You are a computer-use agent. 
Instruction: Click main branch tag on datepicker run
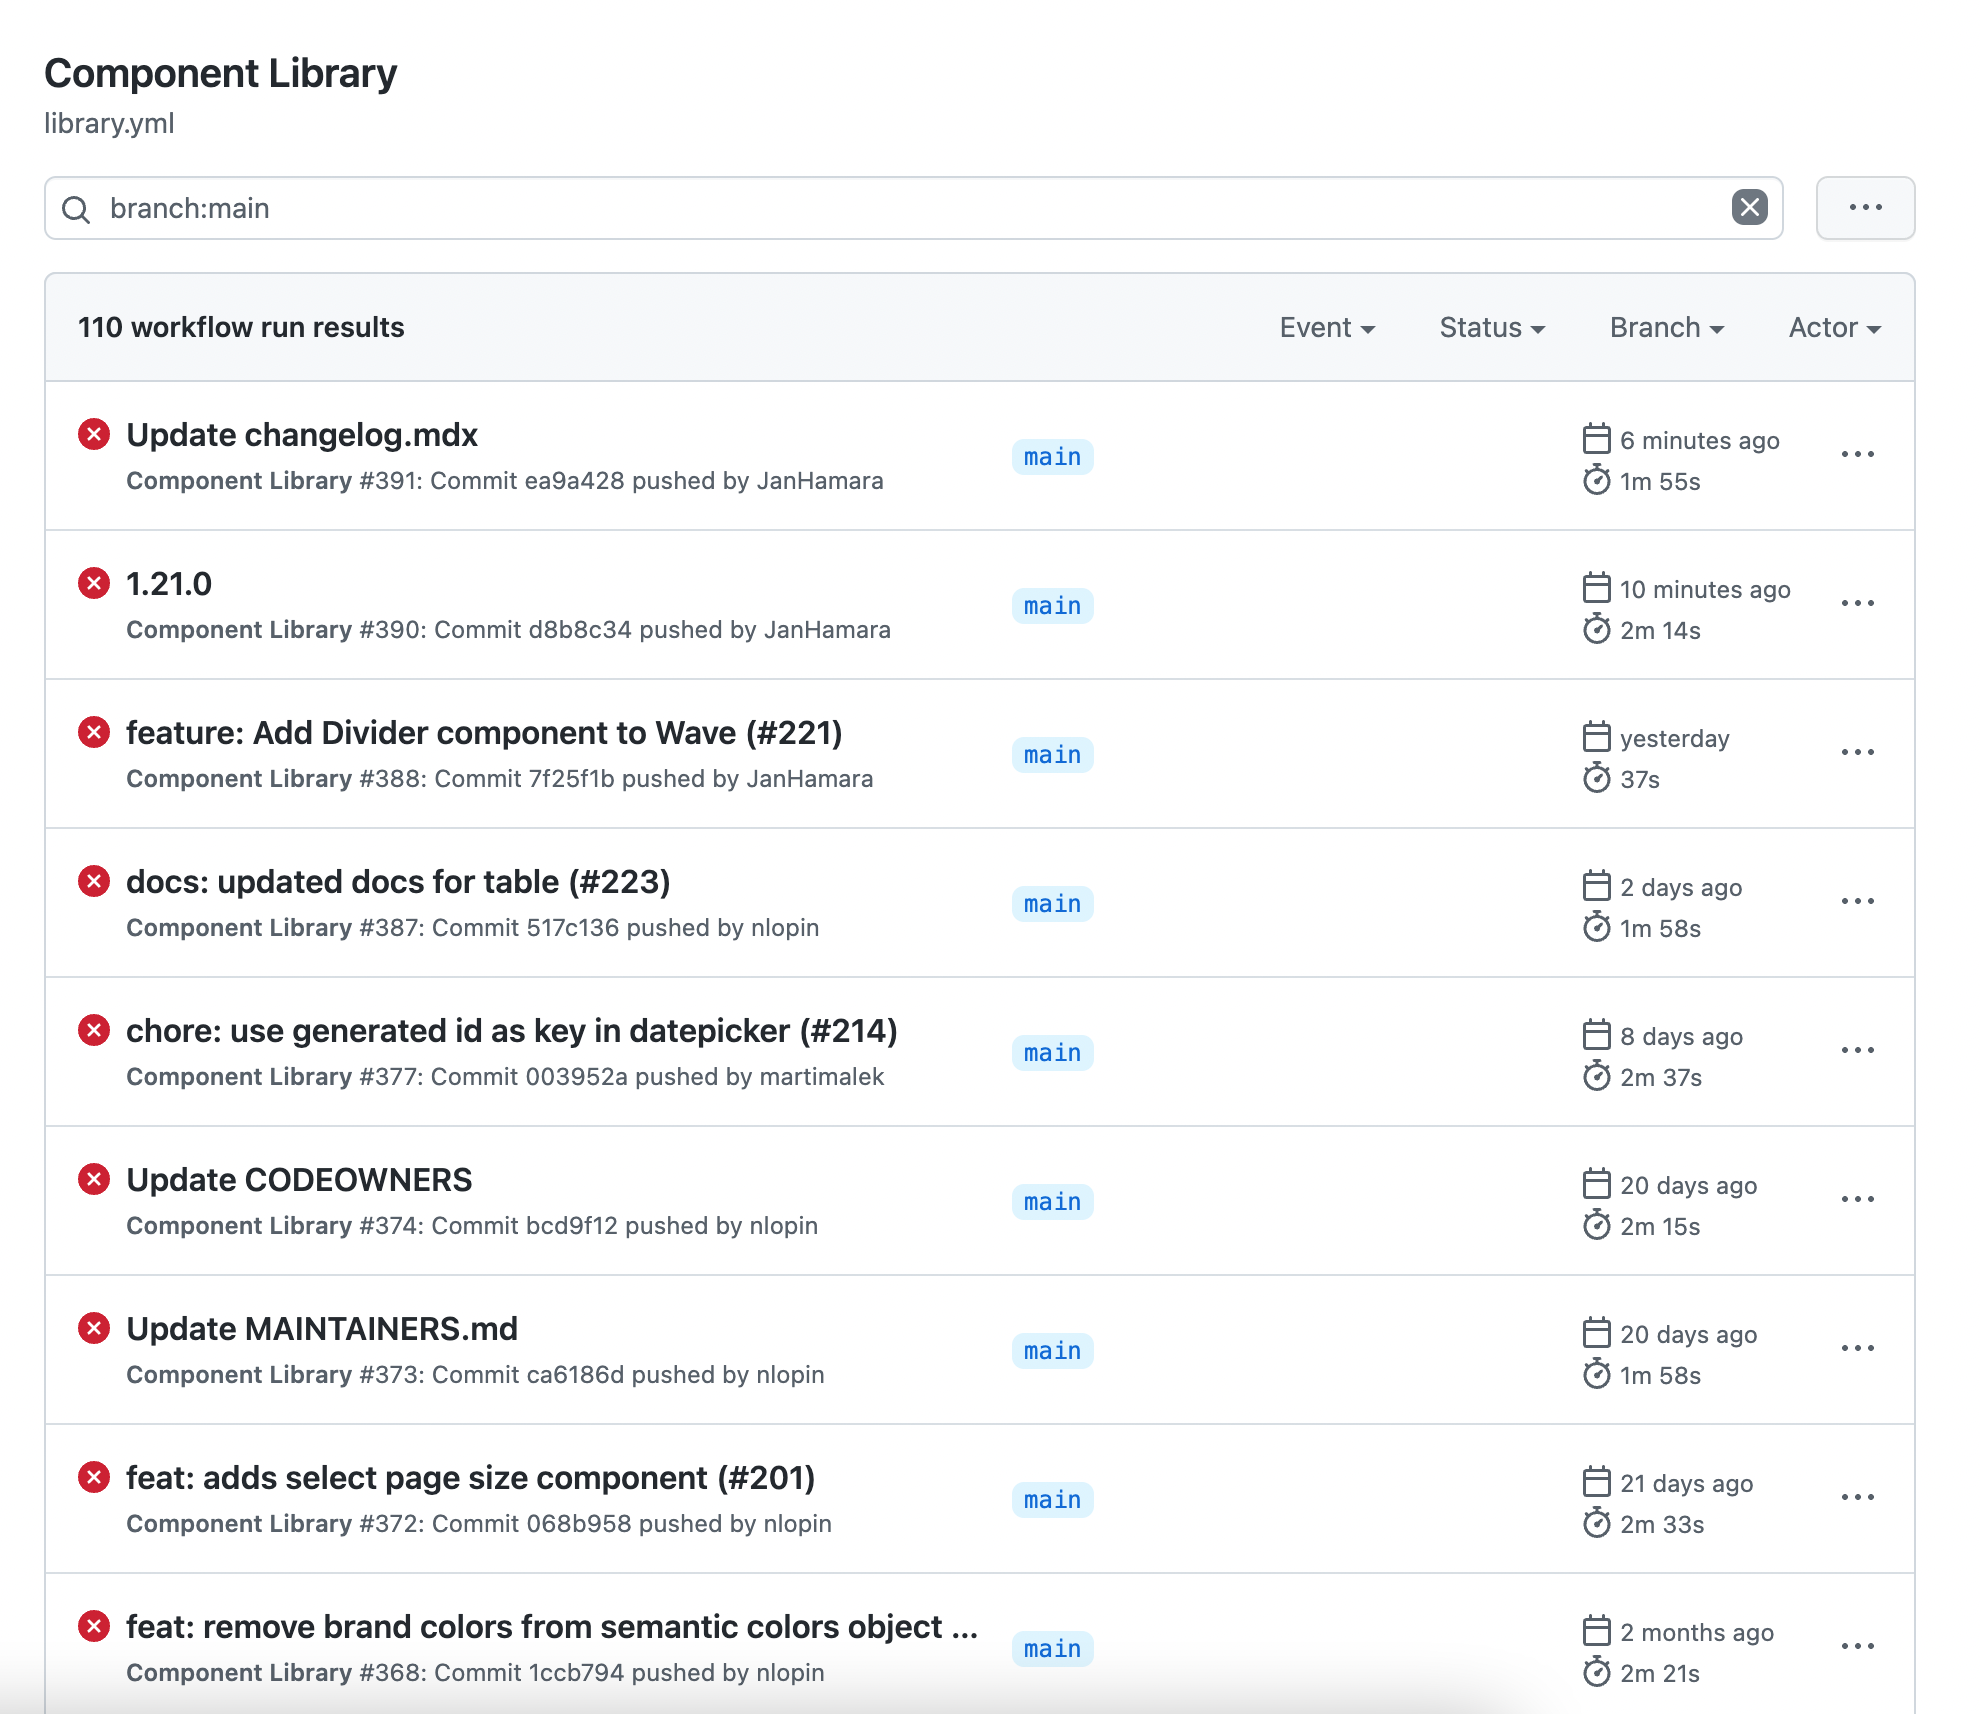click(1052, 1053)
